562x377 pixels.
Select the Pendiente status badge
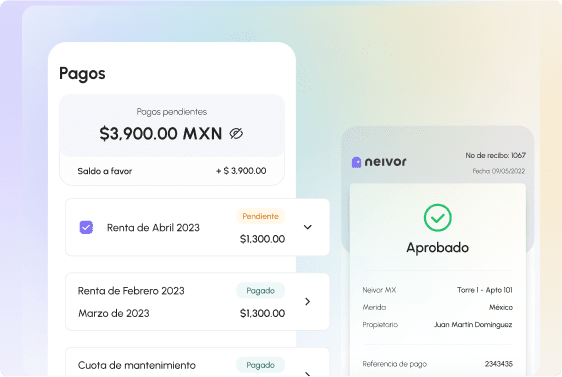pyautogui.click(x=261, y=216)
